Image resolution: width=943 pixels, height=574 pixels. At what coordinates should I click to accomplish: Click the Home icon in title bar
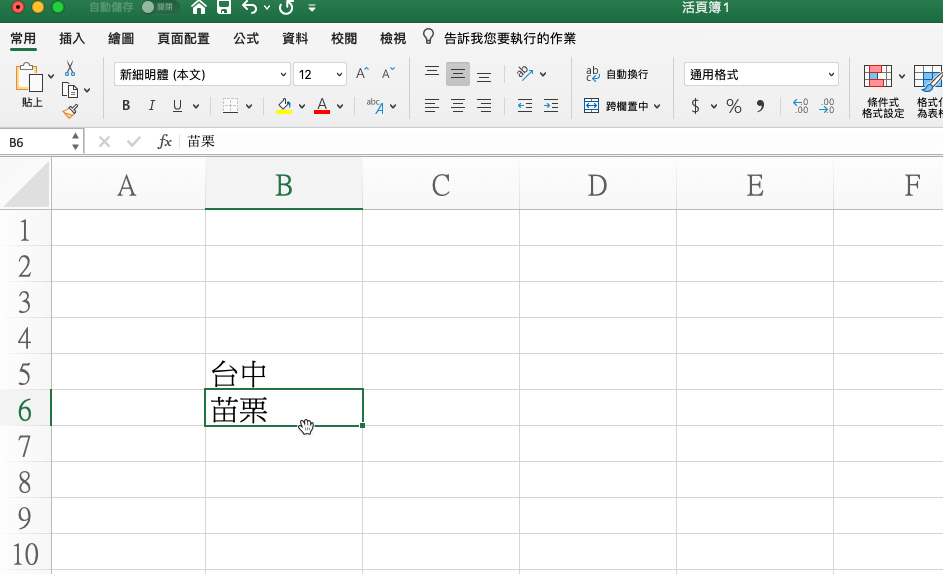(x=198, y=7)
